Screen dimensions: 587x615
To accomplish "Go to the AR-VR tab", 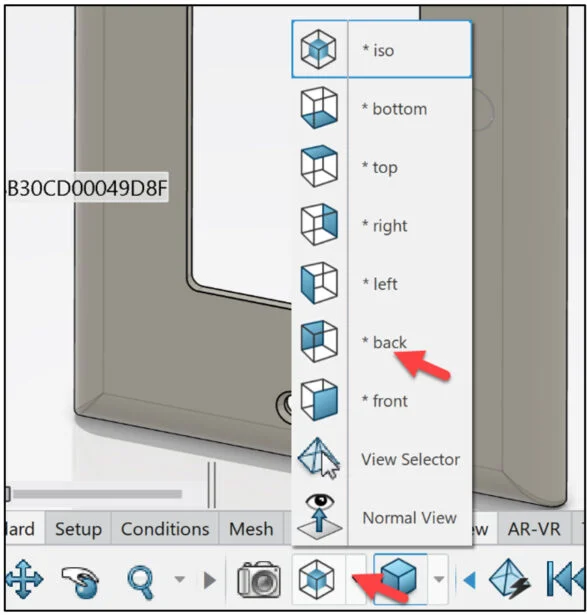I will tap(534, 529).
